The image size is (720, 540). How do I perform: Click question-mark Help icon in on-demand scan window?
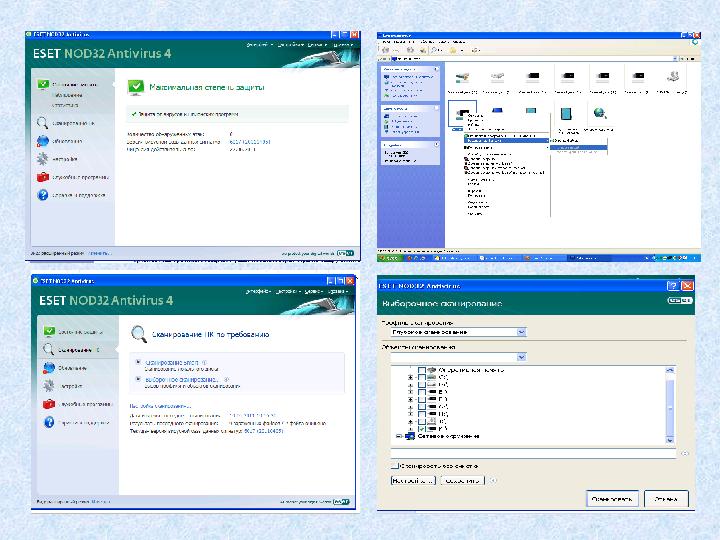pos(49,422)
